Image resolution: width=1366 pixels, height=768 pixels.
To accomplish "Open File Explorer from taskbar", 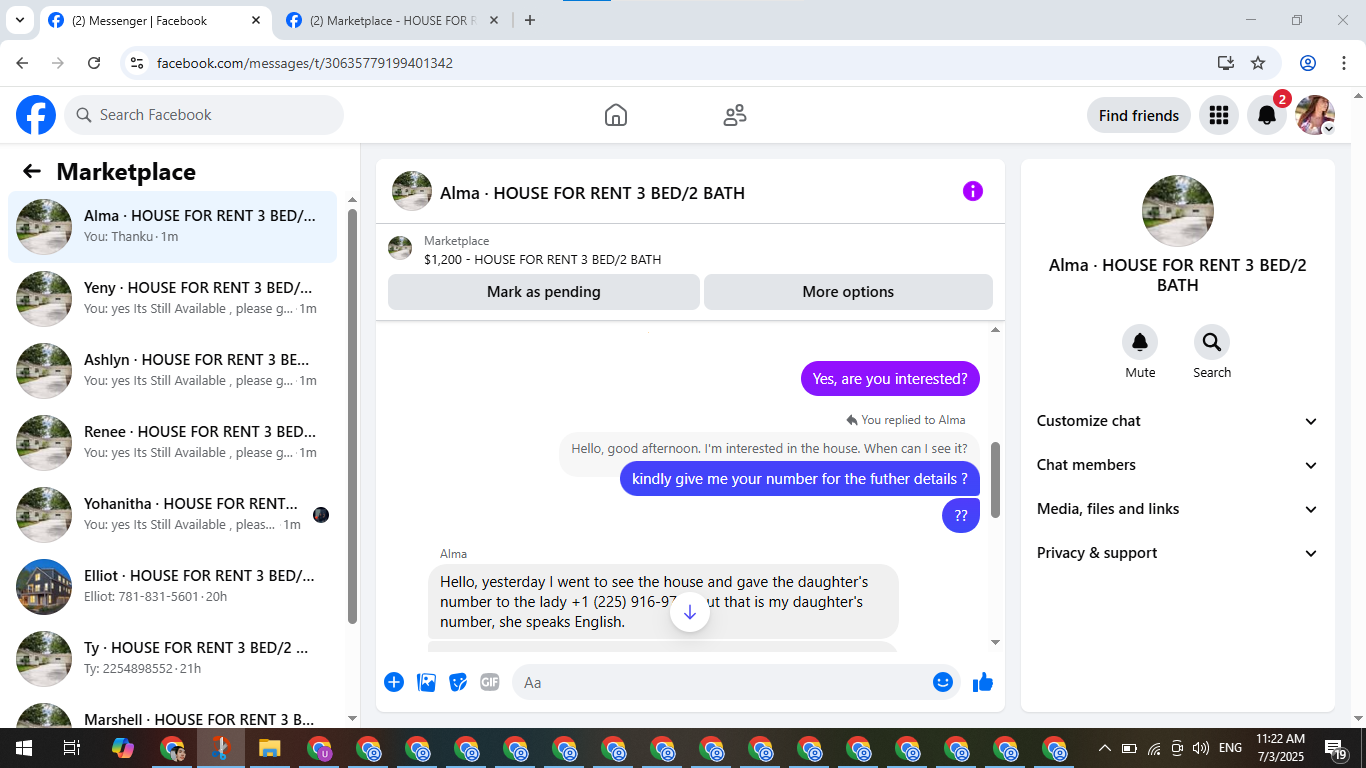I will tap(269, 748).
